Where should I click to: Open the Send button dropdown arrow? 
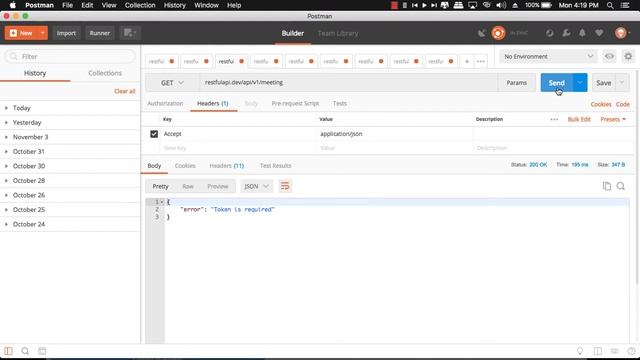580,83
